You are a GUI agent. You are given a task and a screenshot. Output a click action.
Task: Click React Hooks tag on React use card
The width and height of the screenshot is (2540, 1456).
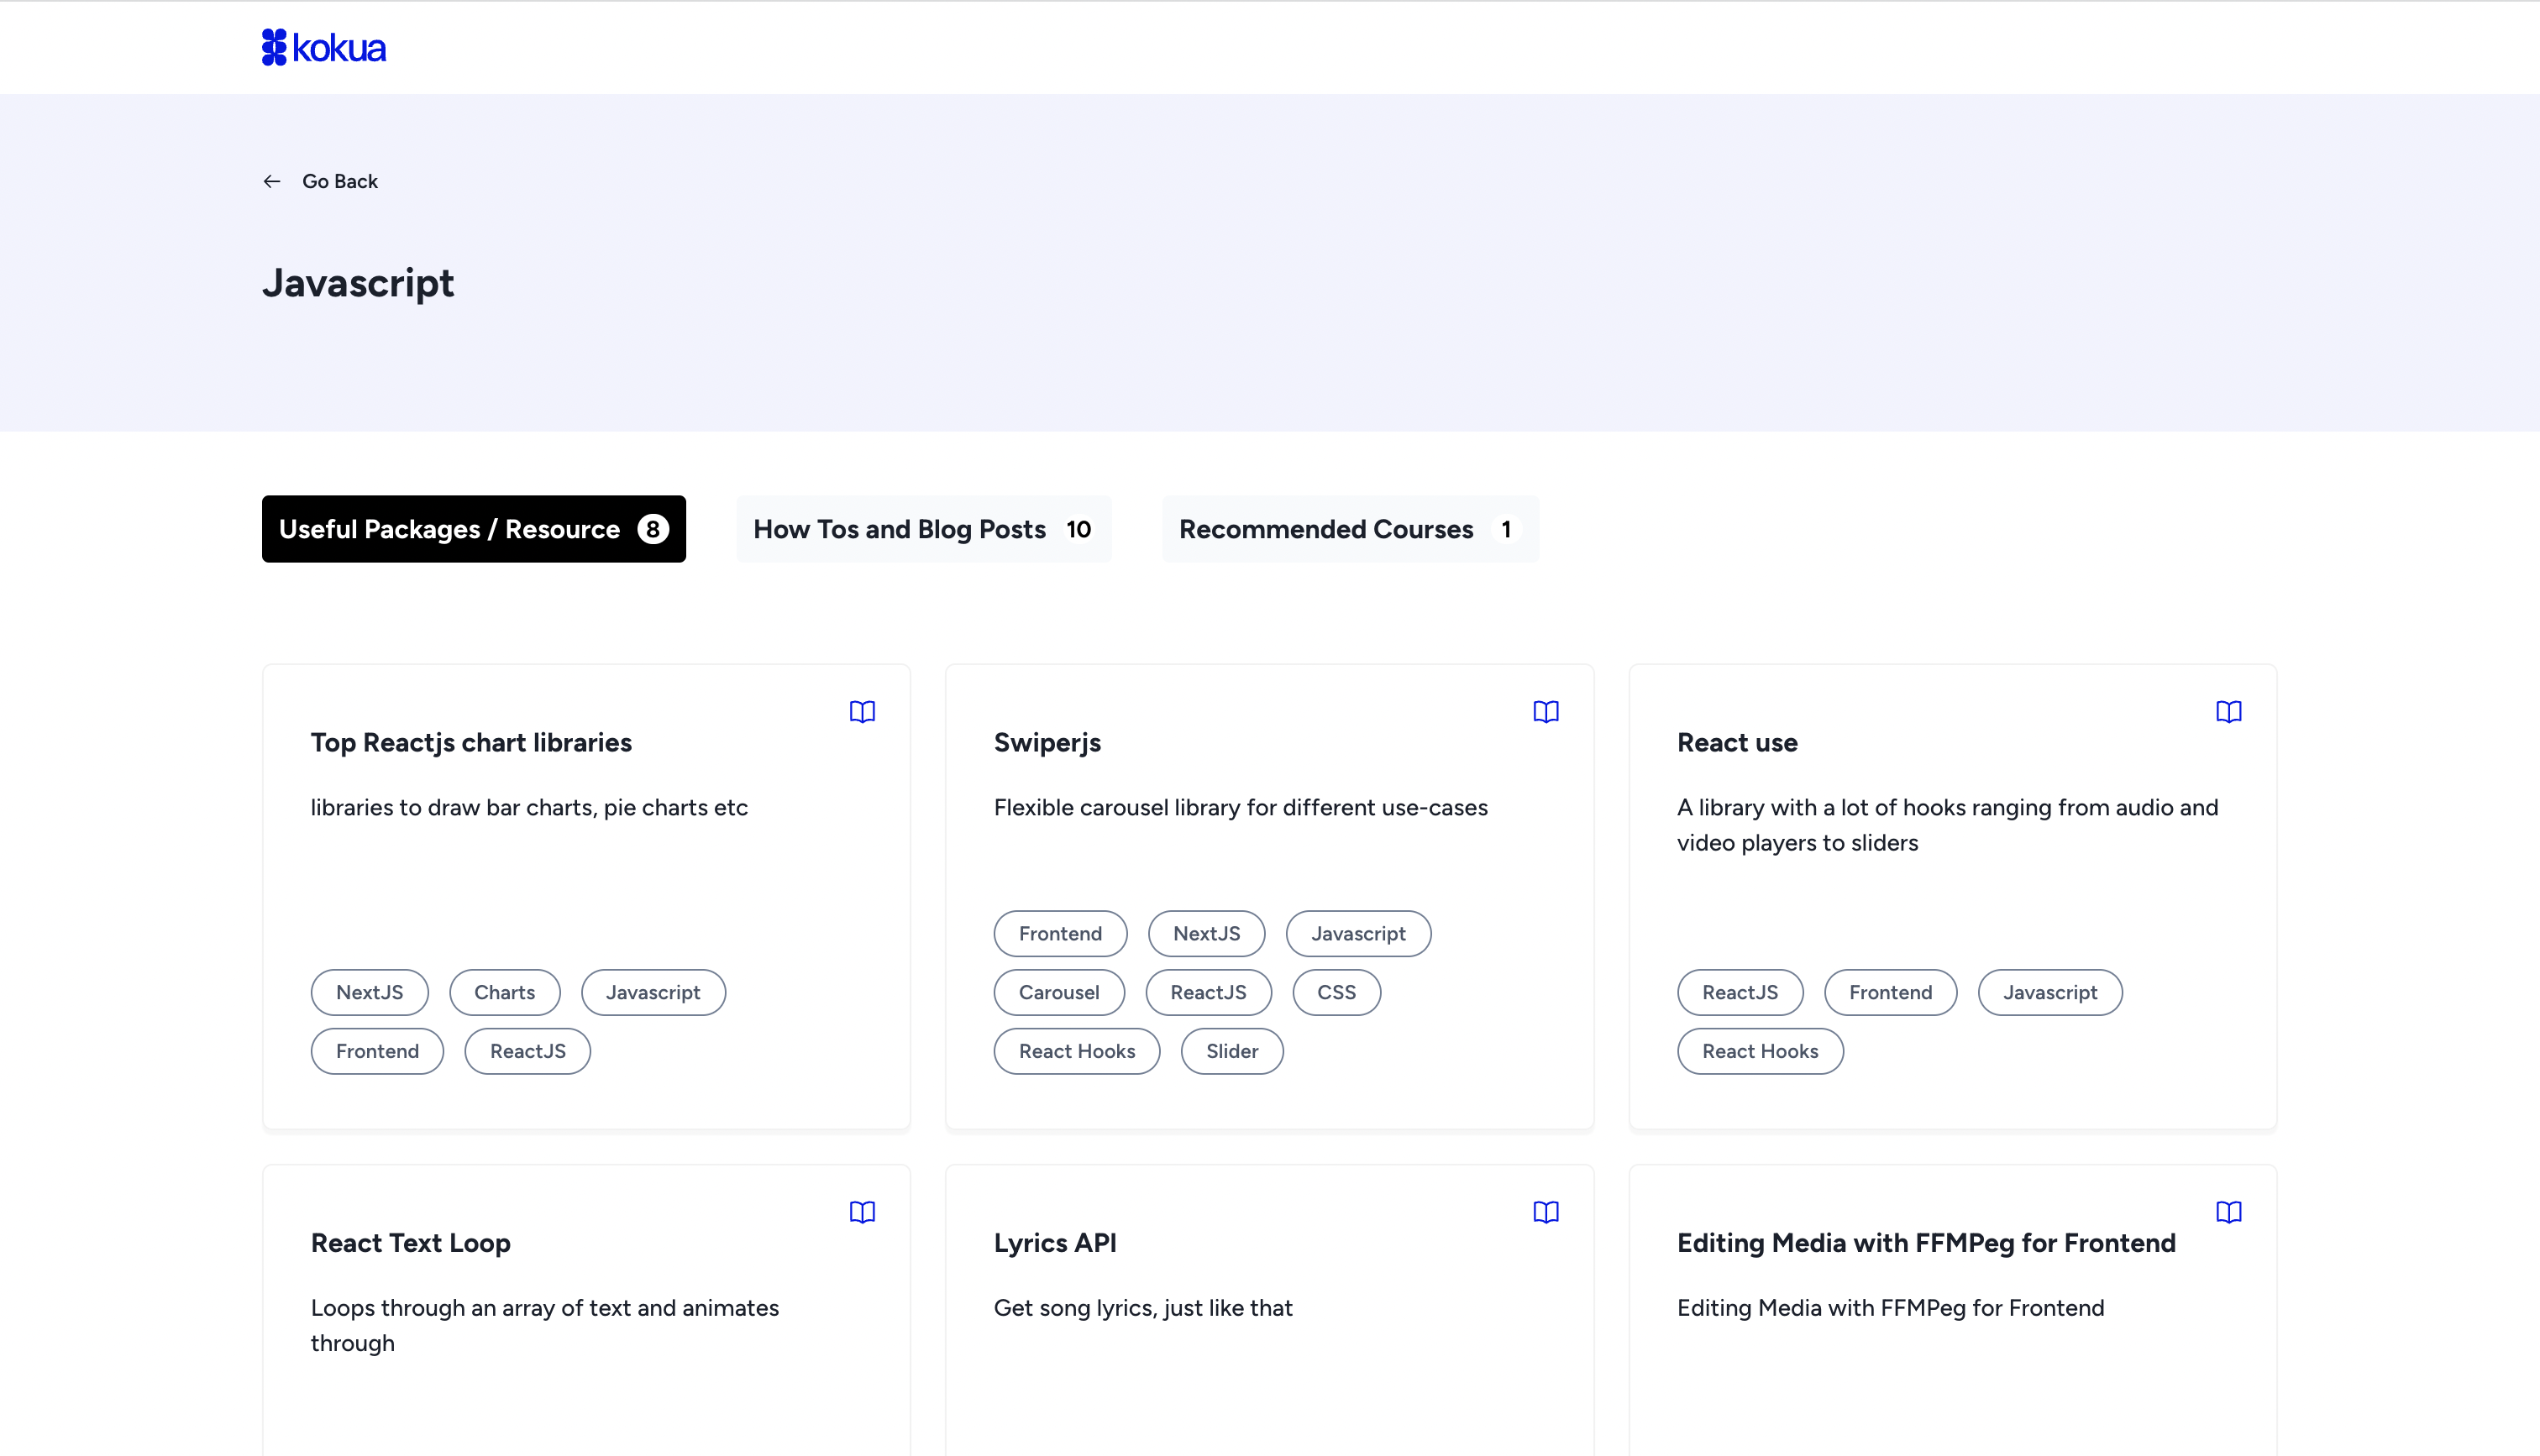1760,1051
